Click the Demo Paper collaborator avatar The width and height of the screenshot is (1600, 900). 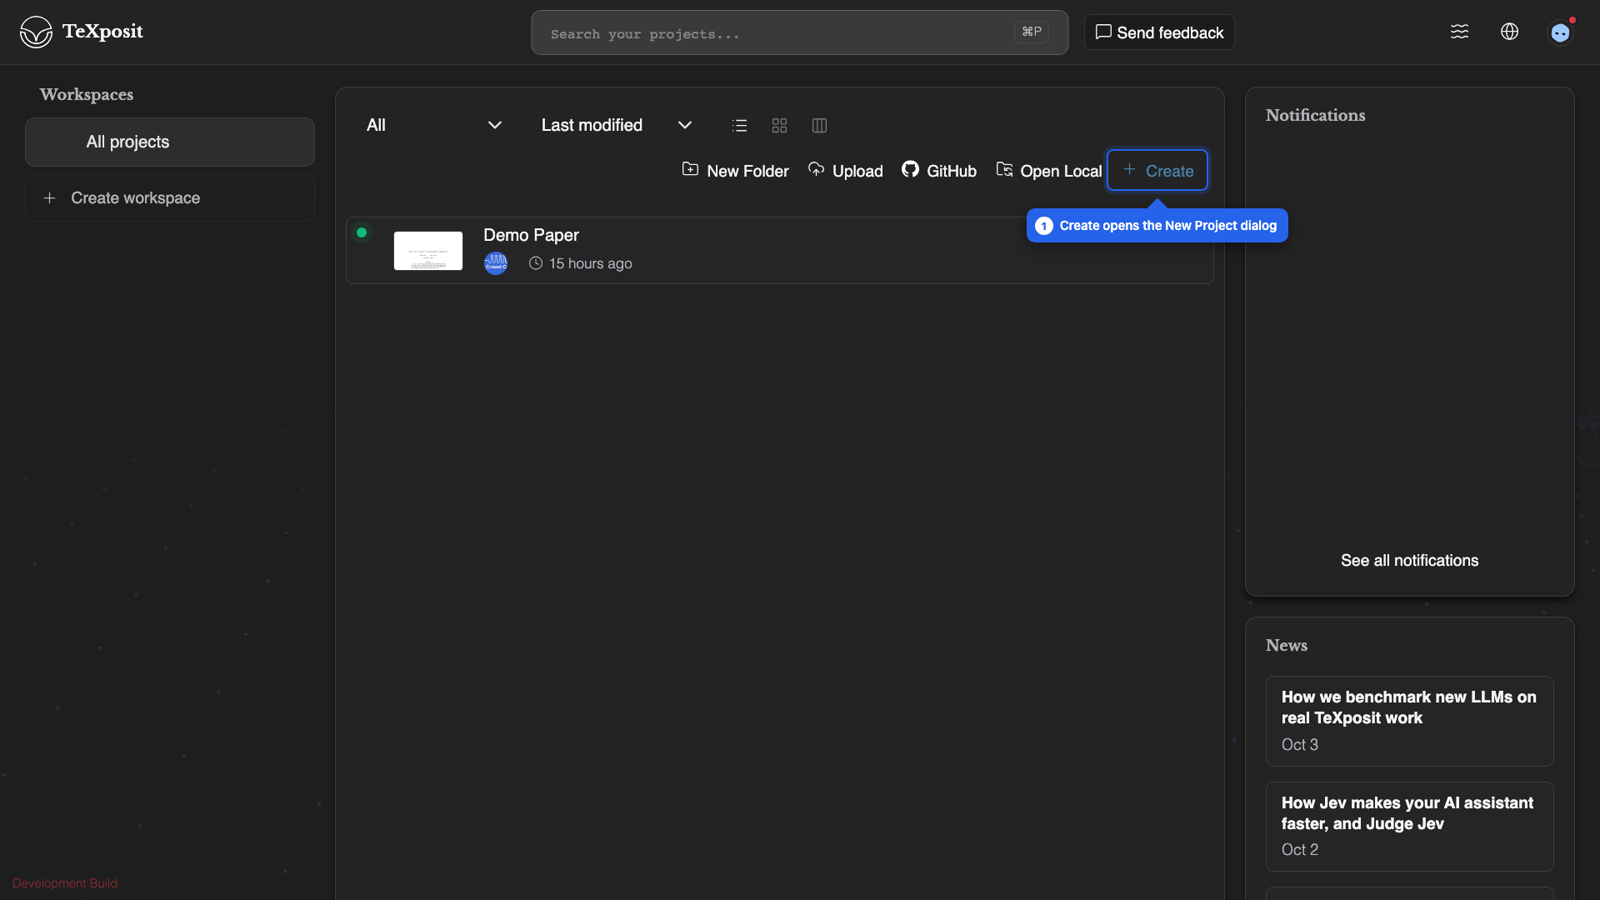pyautogui.click(x=496, y=263)
